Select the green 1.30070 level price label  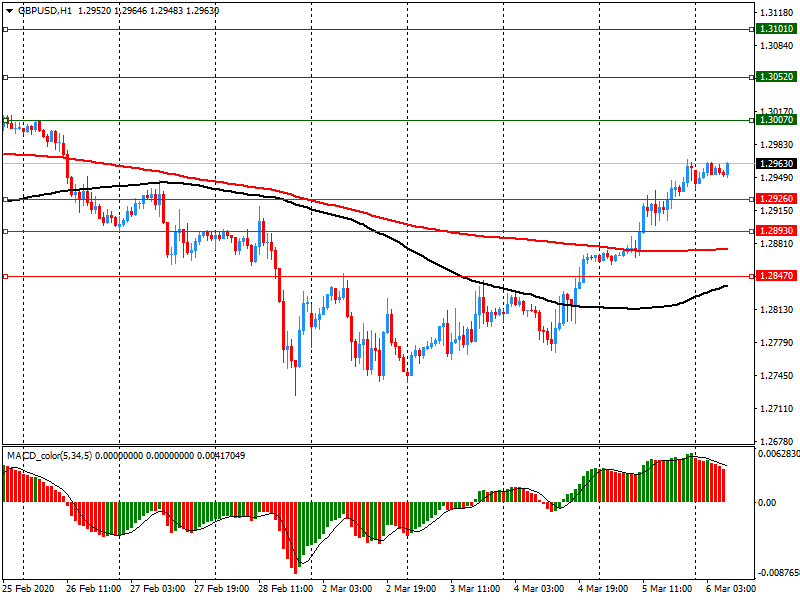[777, 119]
